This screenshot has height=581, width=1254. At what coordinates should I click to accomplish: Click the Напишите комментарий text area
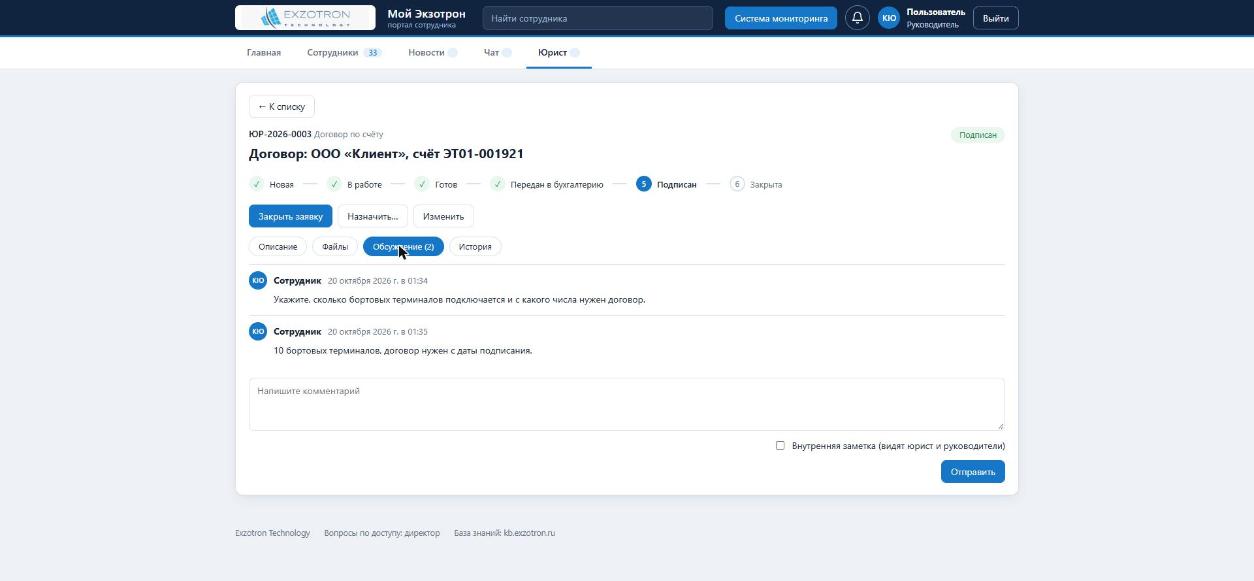pos(627,404)
